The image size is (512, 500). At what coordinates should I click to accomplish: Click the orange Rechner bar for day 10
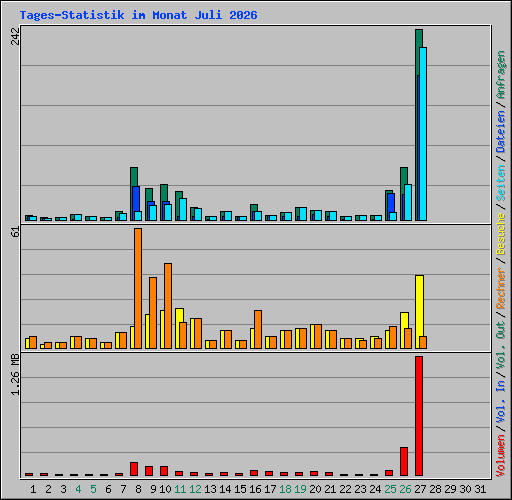(168, 306)
